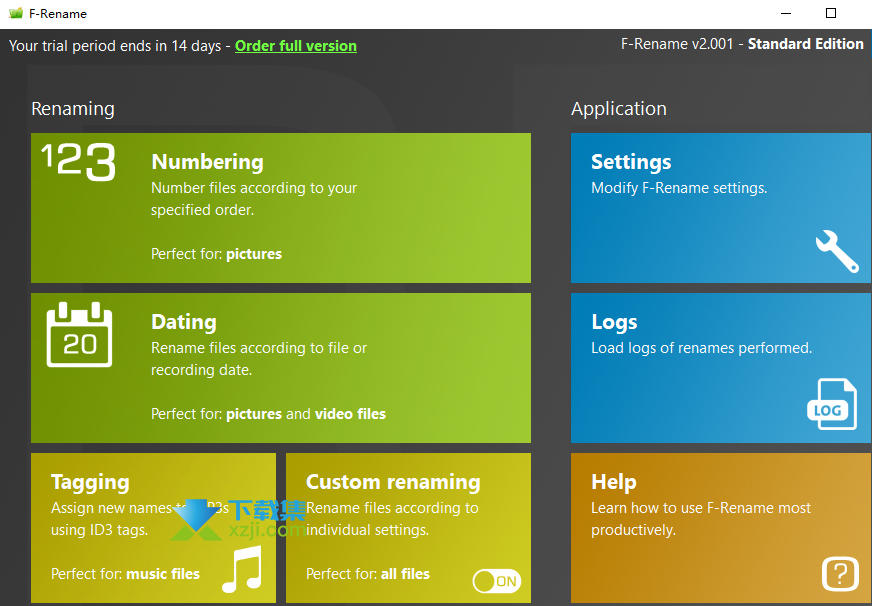Open the Logs tile heading

(x=614, y=322)
